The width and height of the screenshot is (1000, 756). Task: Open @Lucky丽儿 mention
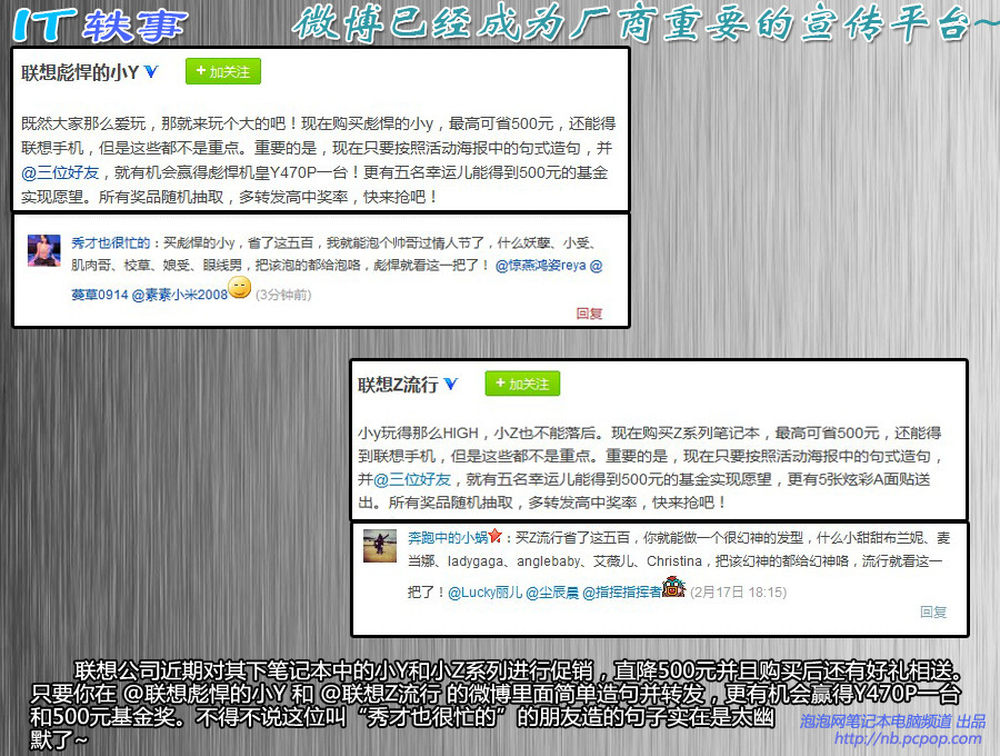(485, 593)
